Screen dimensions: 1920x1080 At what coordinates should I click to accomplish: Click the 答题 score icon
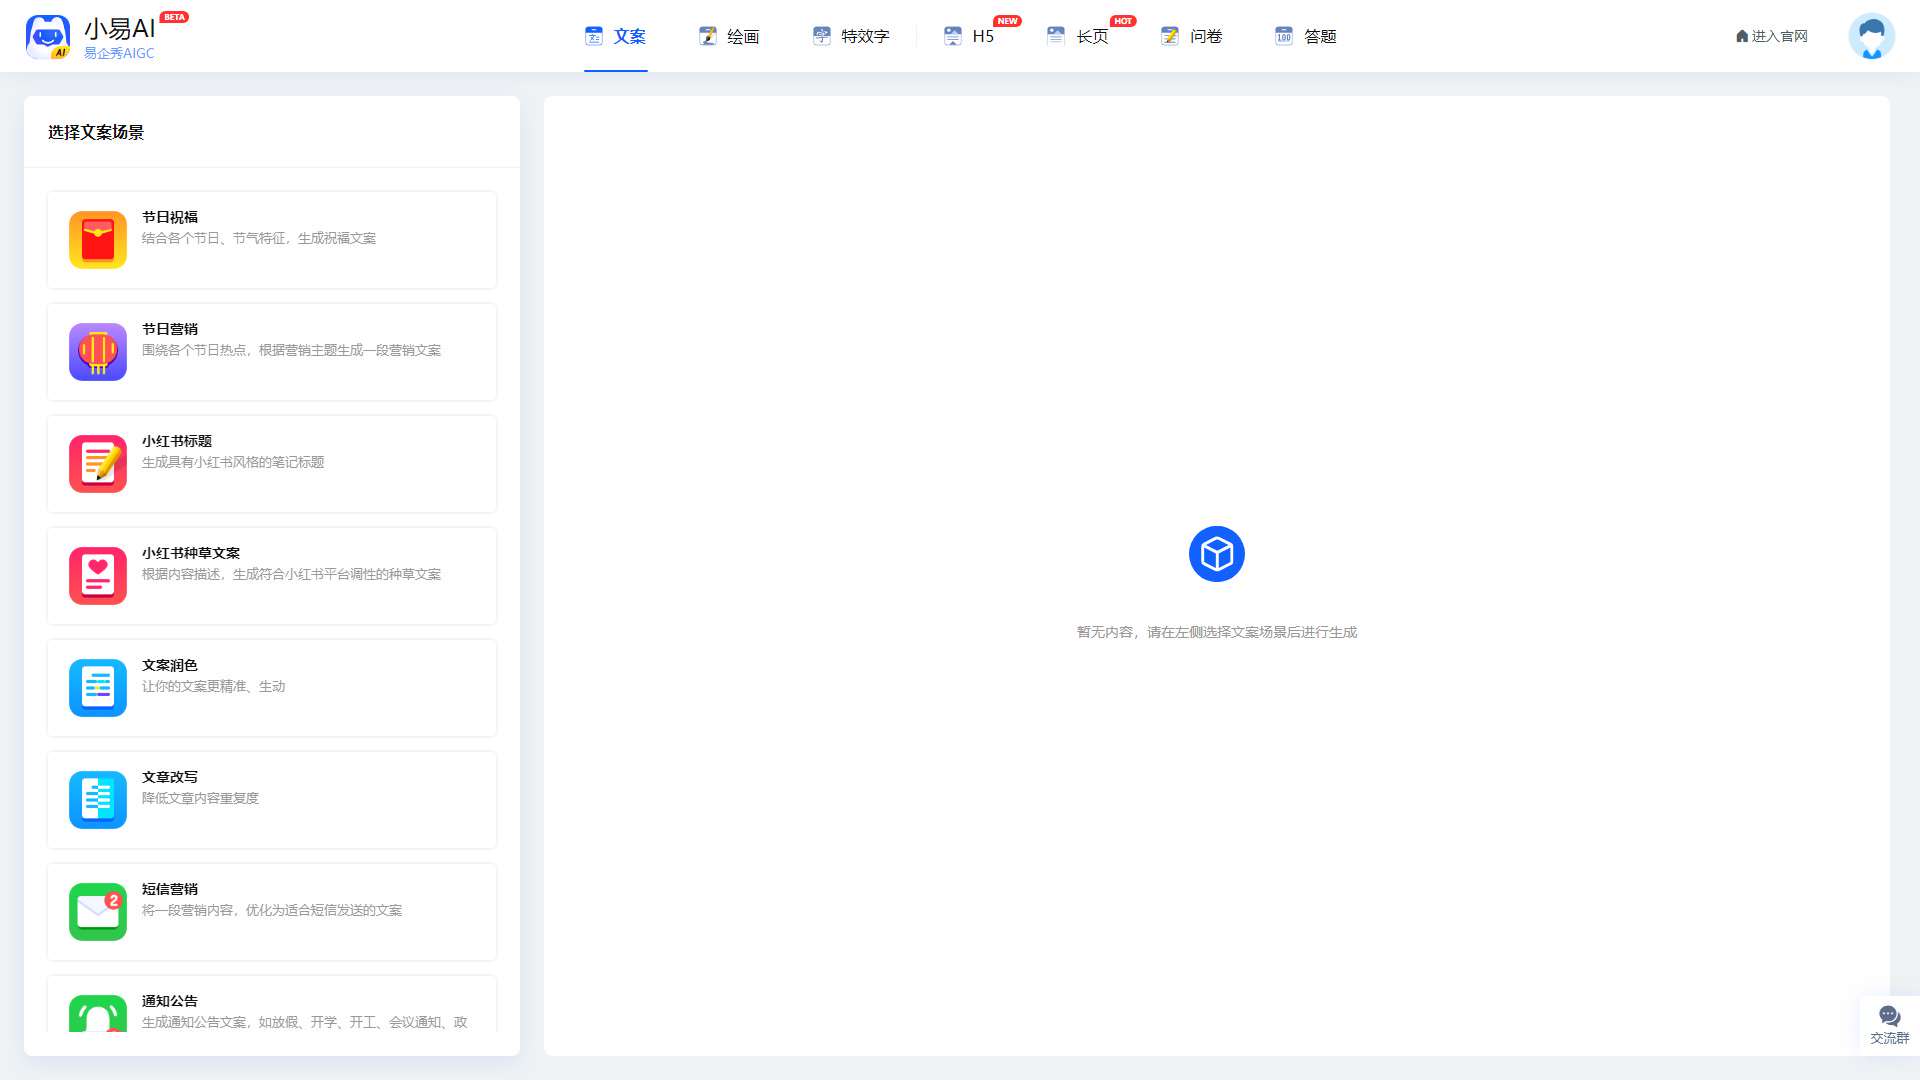pyautogui.click(x=1284, y=36)
